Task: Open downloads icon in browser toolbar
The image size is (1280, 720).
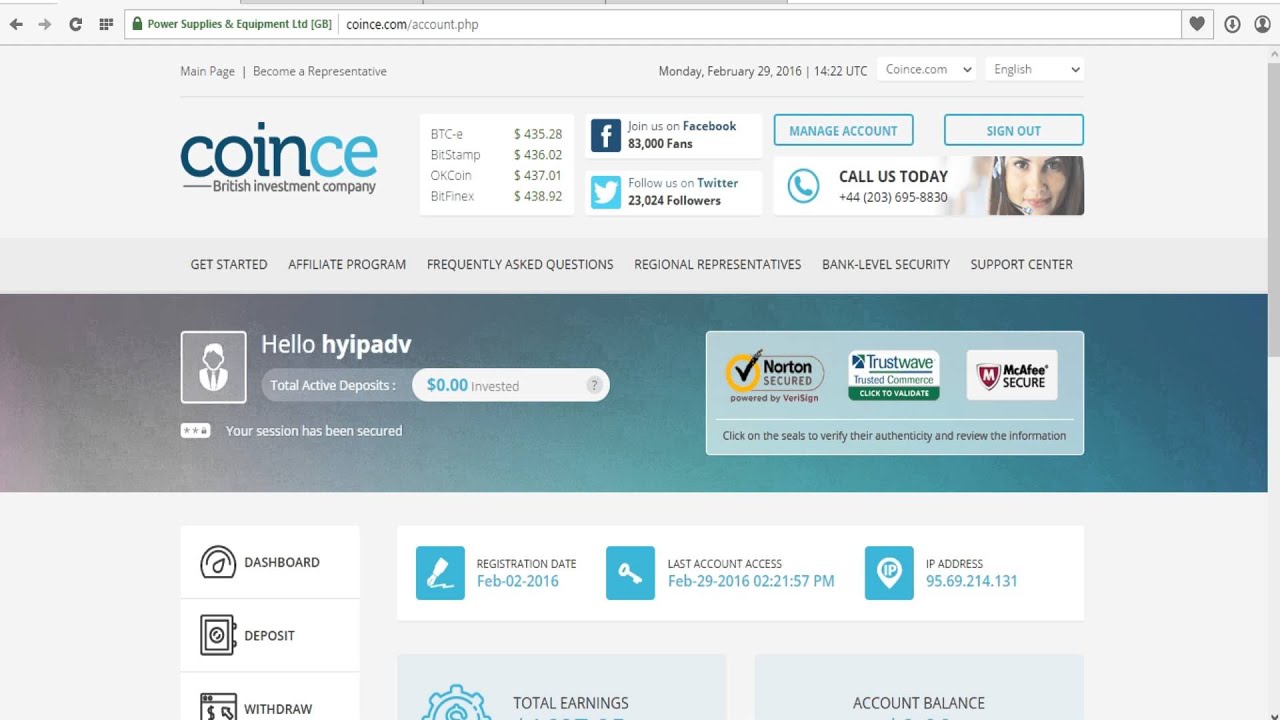Action: coord(1233,24)
